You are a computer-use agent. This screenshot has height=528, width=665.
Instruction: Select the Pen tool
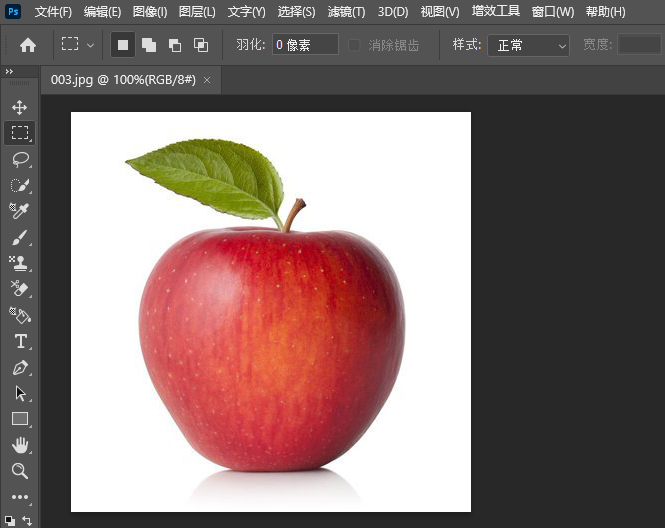(x=20, y=368)
